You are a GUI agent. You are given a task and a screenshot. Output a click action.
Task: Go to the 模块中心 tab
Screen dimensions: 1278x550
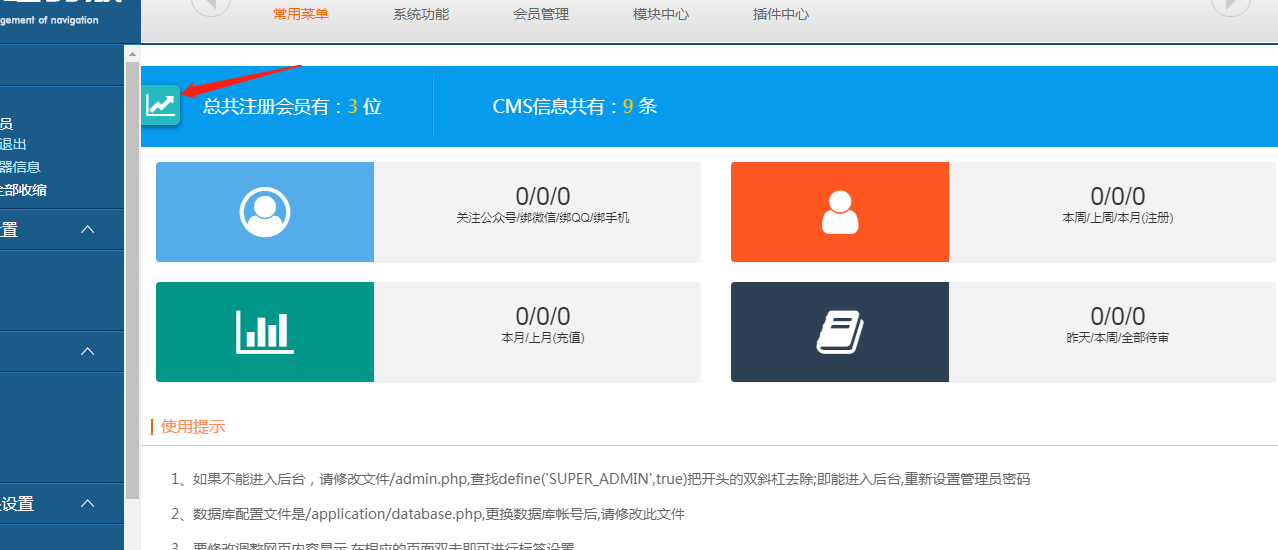(661, 14)
